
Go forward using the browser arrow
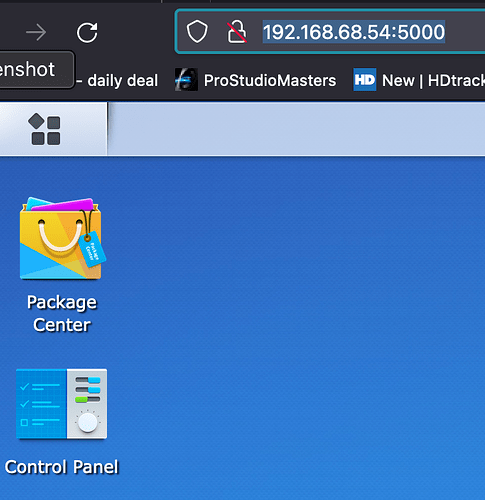[x=36, y=32]
